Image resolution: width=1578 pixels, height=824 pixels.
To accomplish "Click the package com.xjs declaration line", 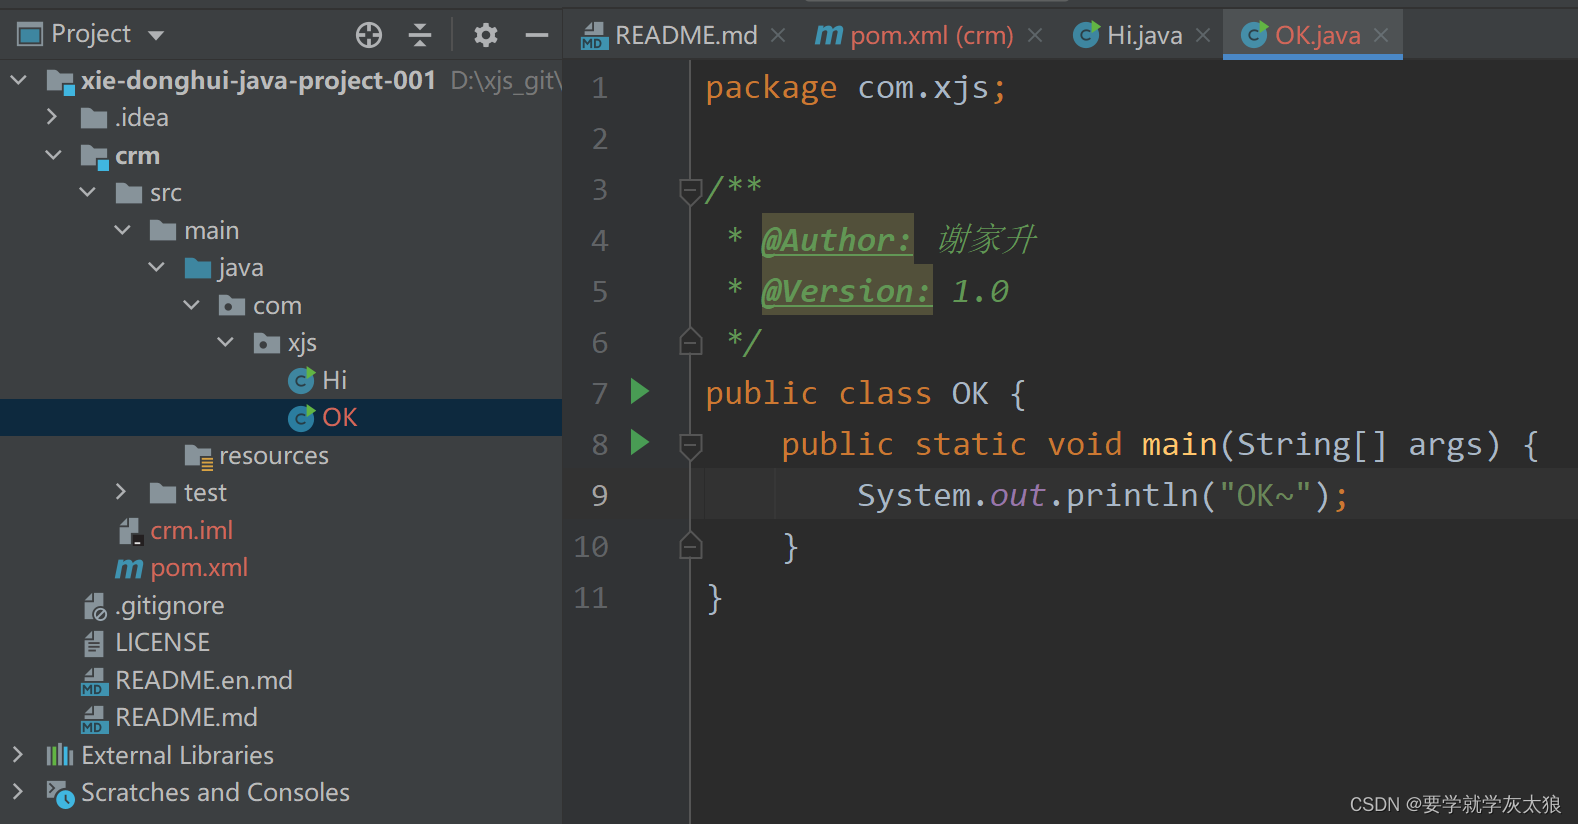I will tap(856, 88).
